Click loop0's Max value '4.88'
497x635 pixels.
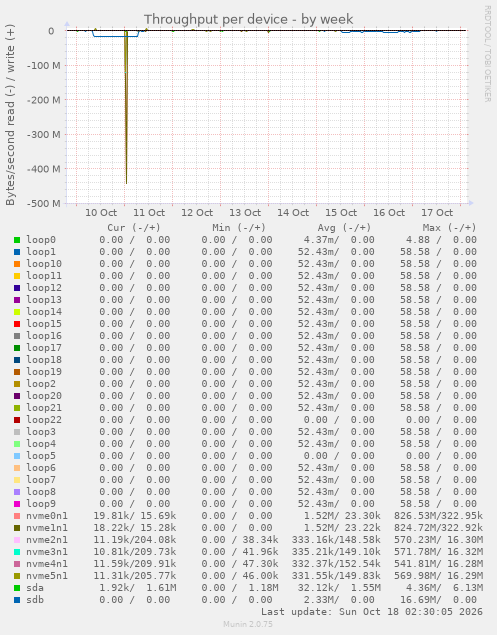click(418, 240)
